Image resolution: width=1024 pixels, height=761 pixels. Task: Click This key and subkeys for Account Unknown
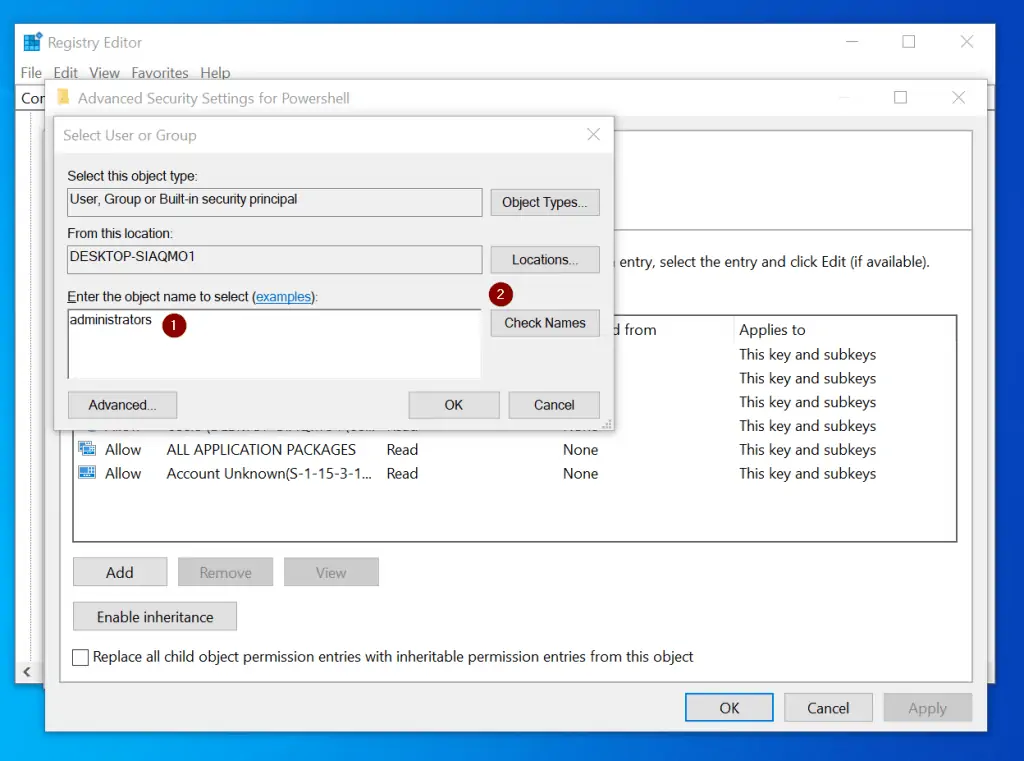pos(807,474)
